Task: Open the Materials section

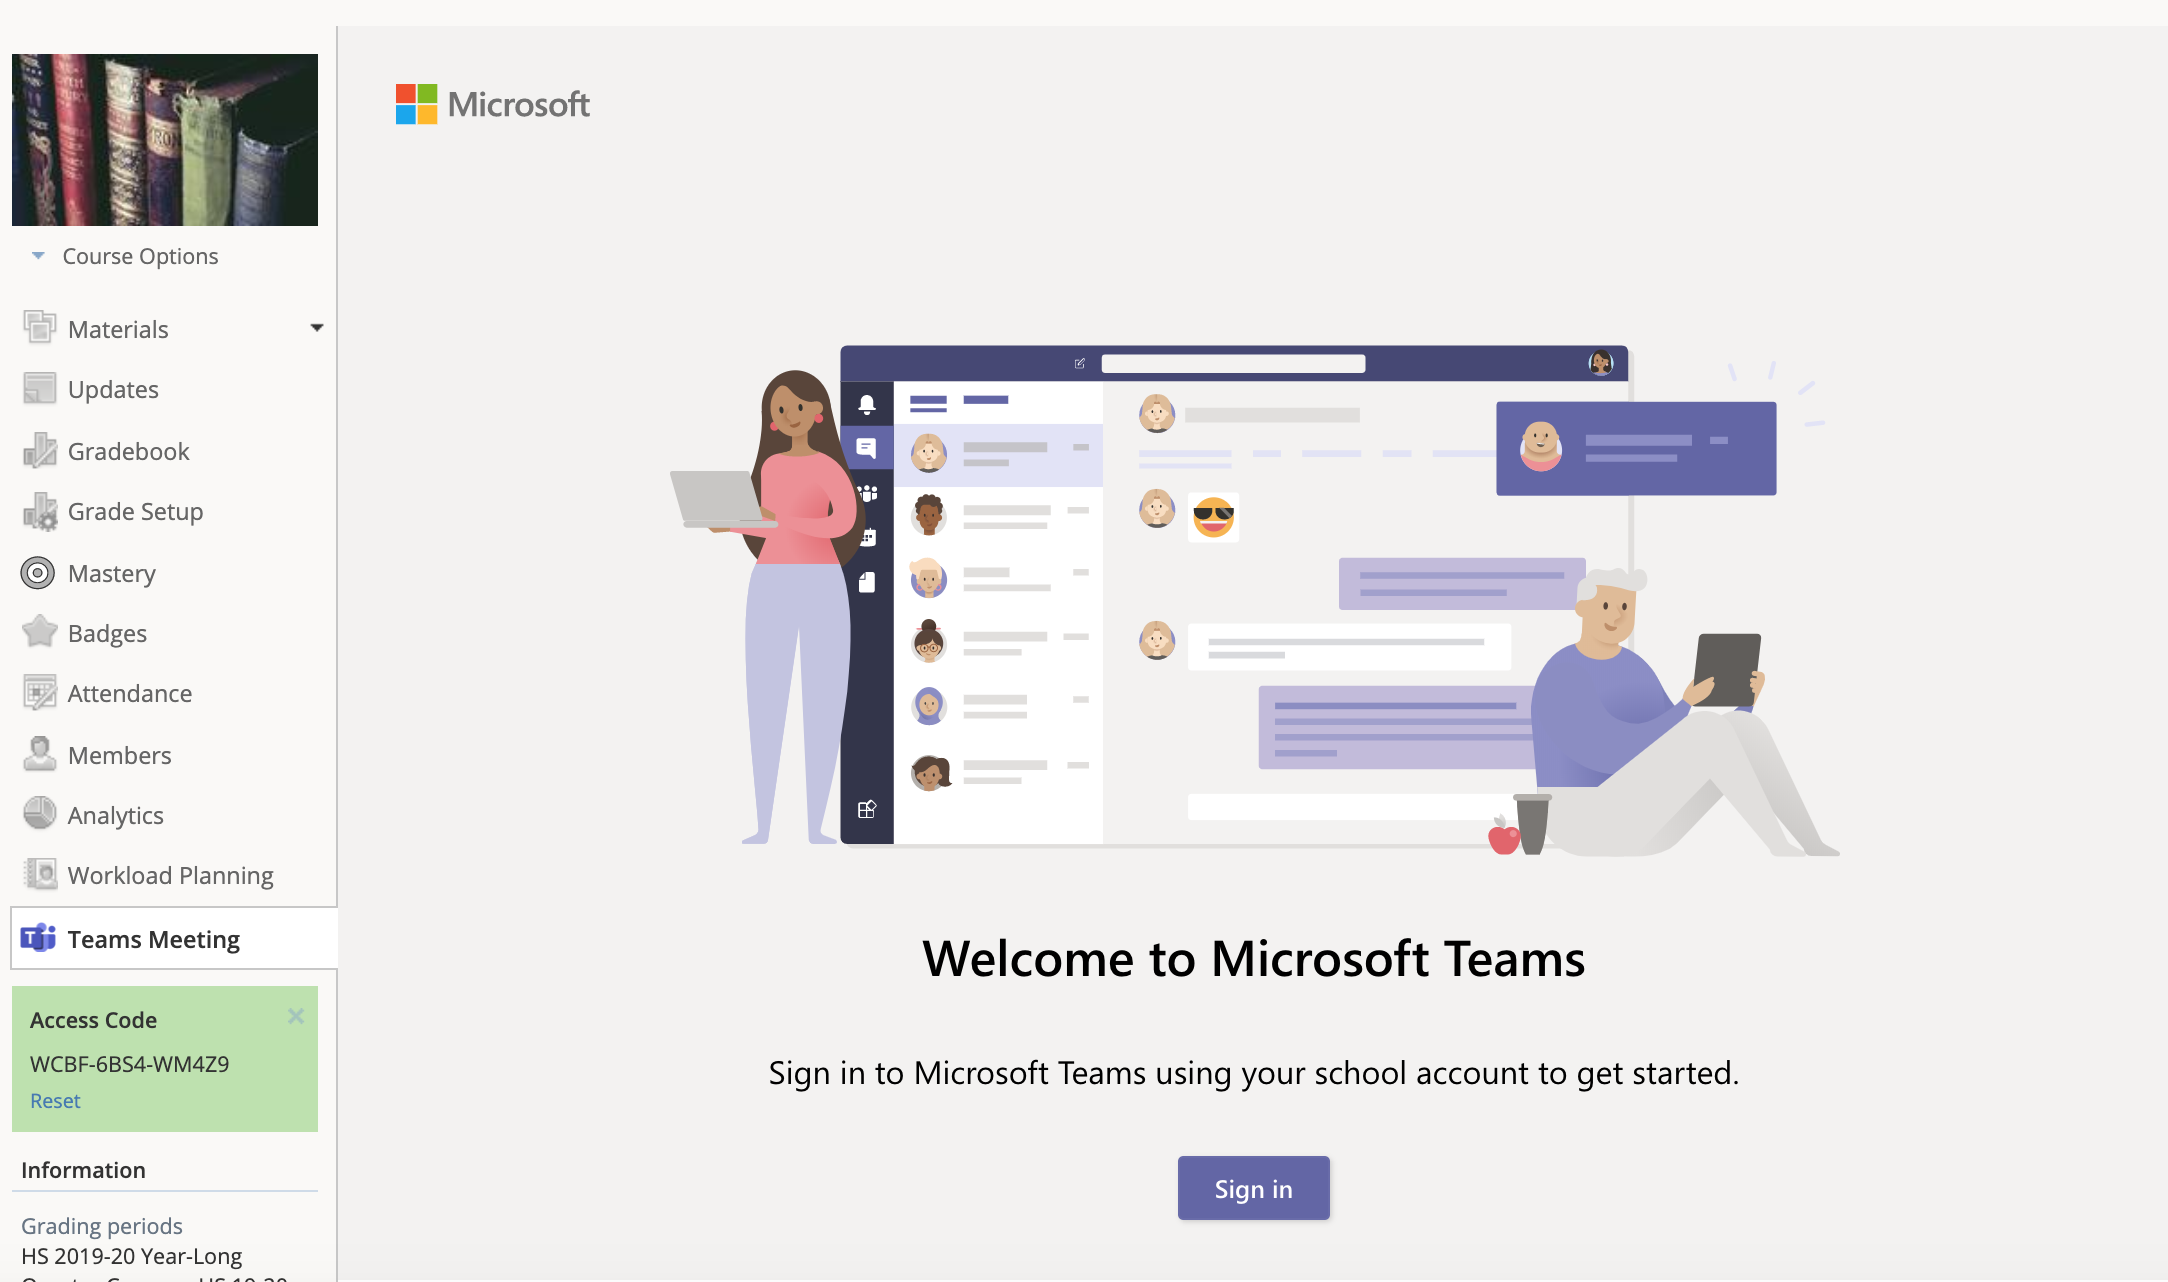Action: [x=118, y=329]
